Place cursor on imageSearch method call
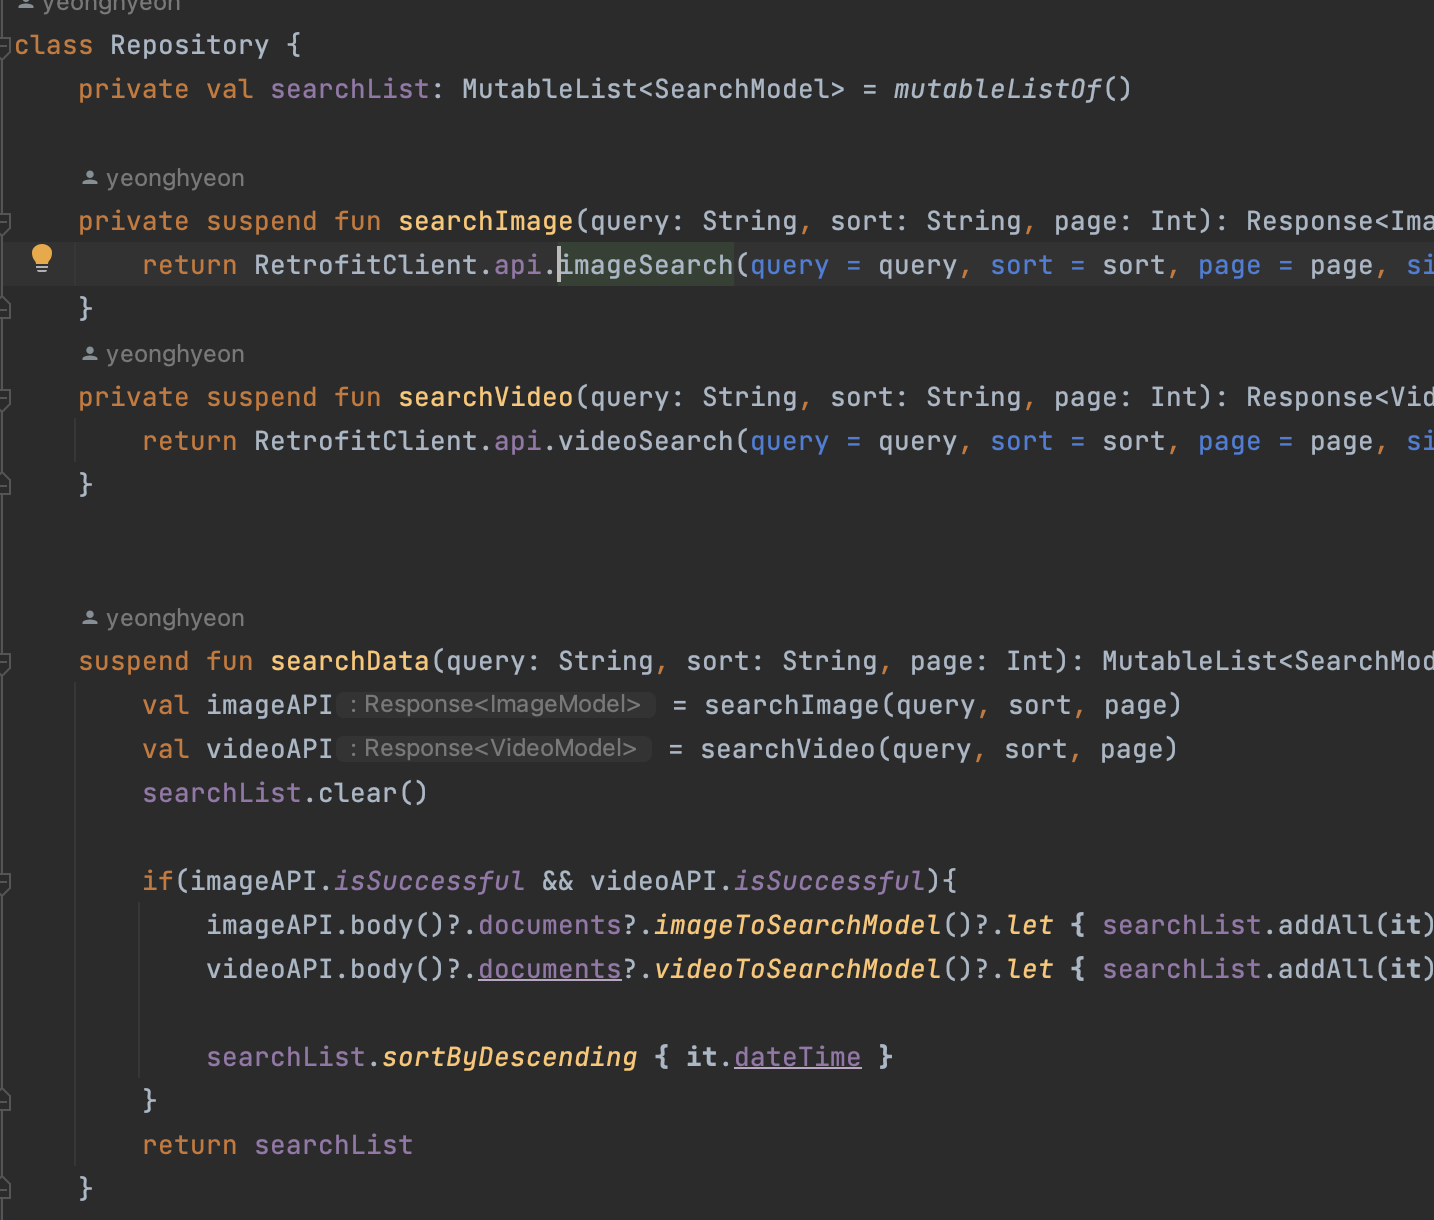 click(x=646, y=265)
